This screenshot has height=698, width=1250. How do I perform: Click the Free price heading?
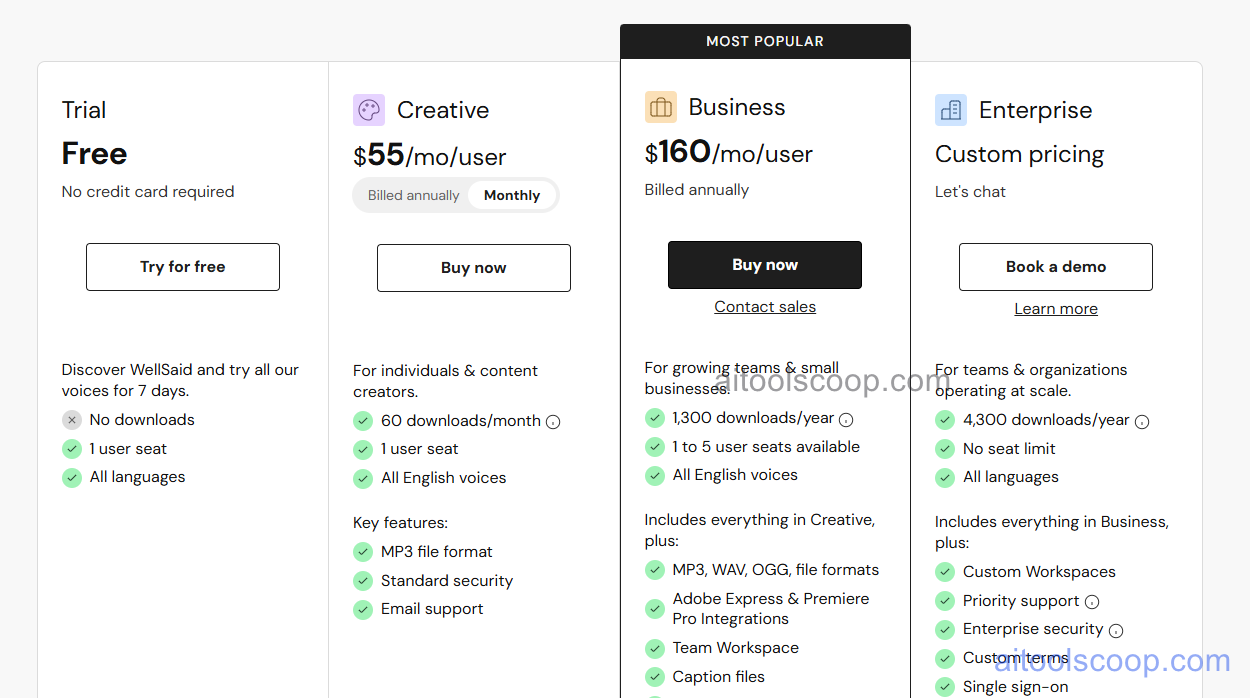click(94, 154)
